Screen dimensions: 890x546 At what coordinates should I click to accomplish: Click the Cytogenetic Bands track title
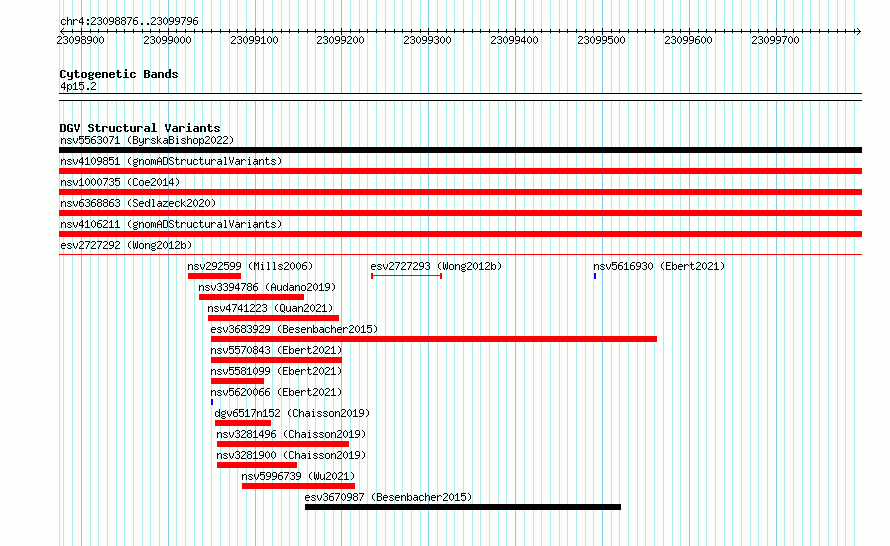(x=119, y=74)
